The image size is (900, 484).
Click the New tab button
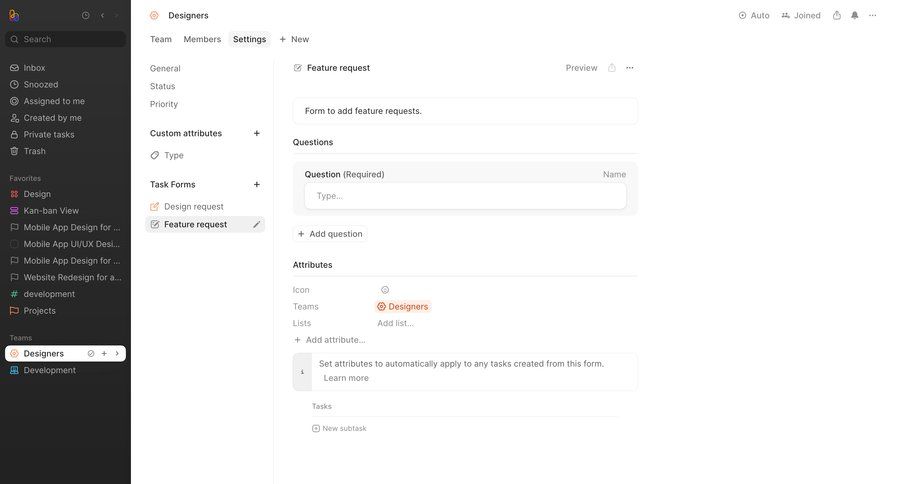tap(294, 39)
